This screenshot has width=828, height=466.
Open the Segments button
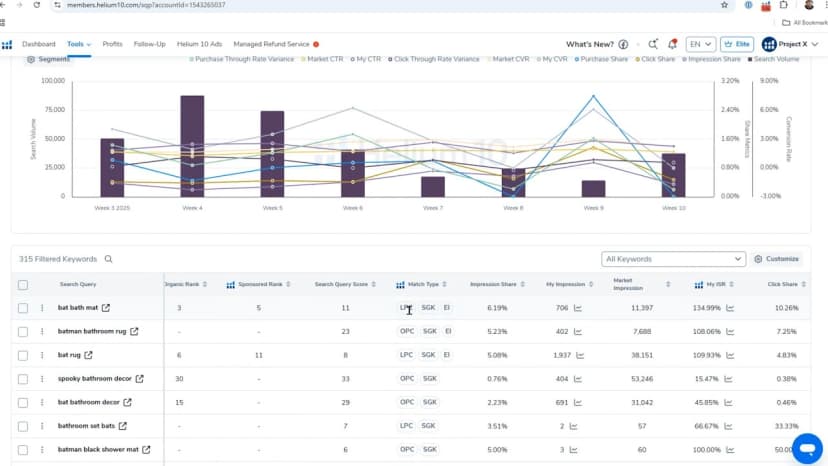coord(48,59)
